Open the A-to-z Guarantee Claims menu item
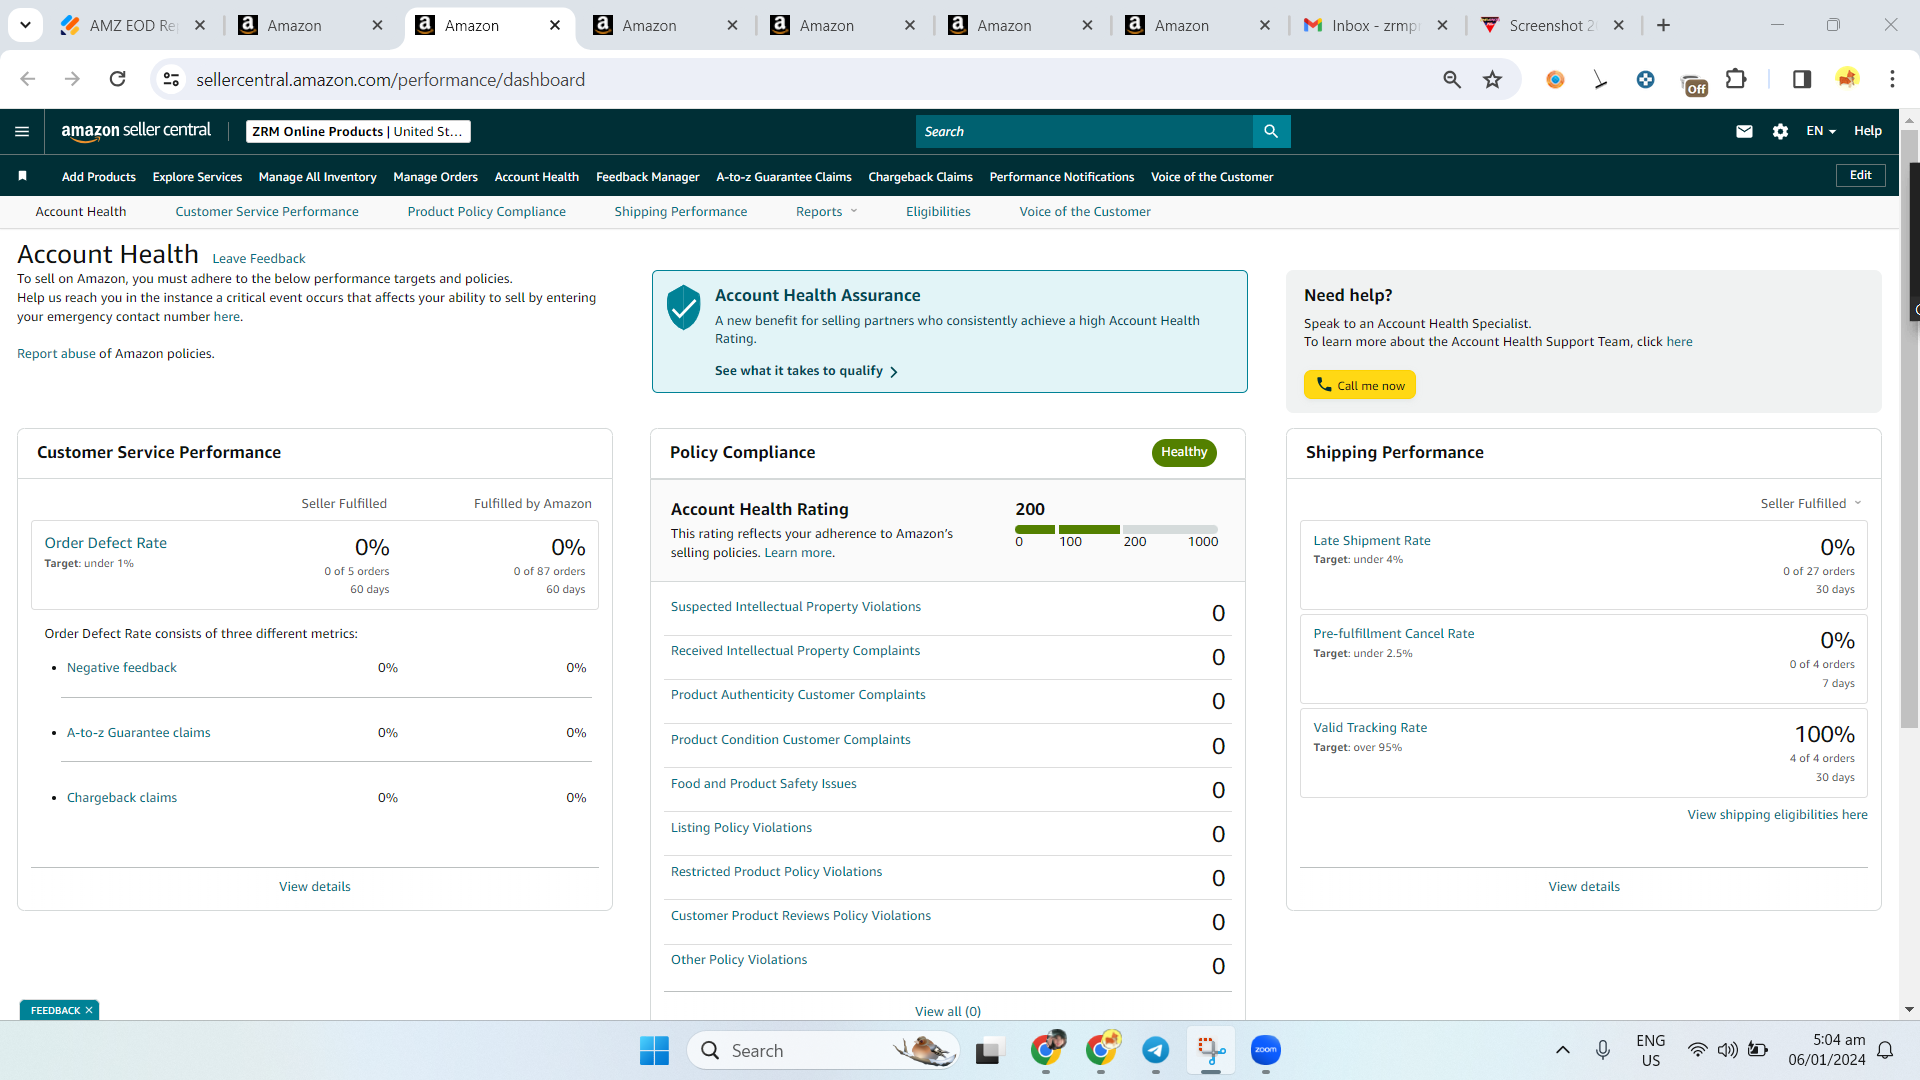Viewport: 1920px width, 1080px height. (784, 177)
